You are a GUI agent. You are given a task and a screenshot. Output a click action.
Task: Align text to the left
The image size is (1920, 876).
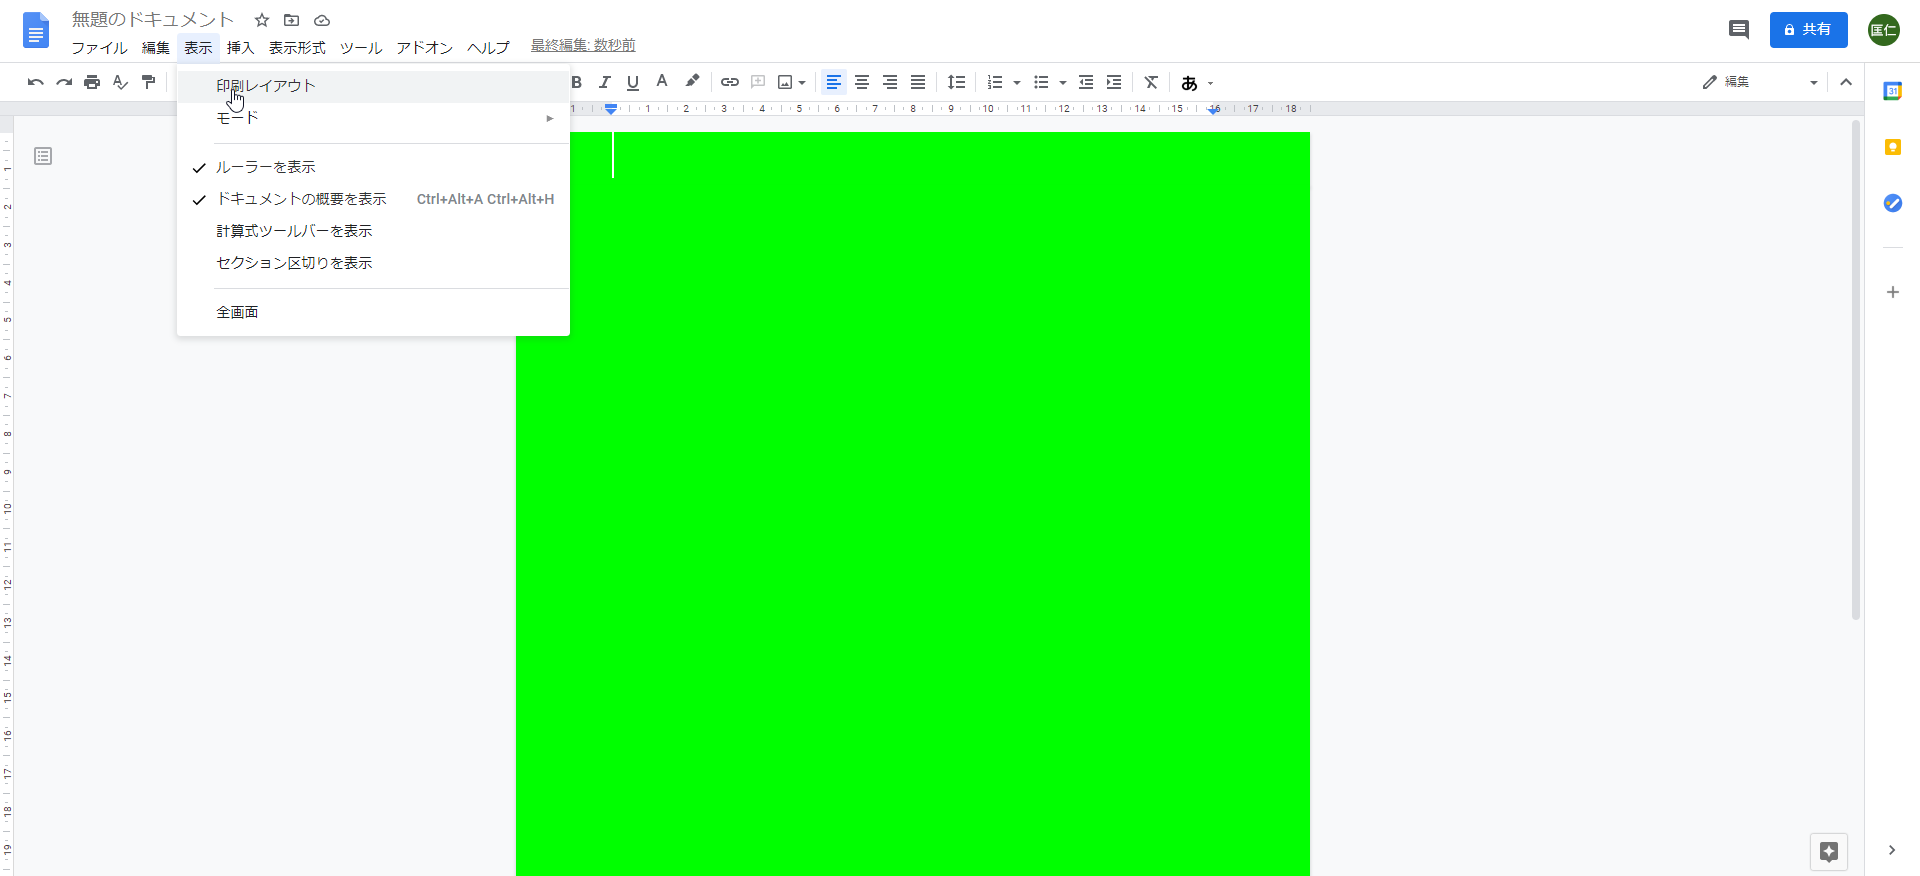[834, 82]
